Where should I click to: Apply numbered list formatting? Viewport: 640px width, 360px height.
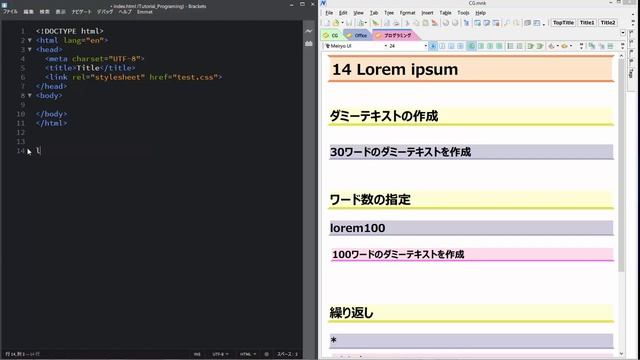tap(519, 46)
